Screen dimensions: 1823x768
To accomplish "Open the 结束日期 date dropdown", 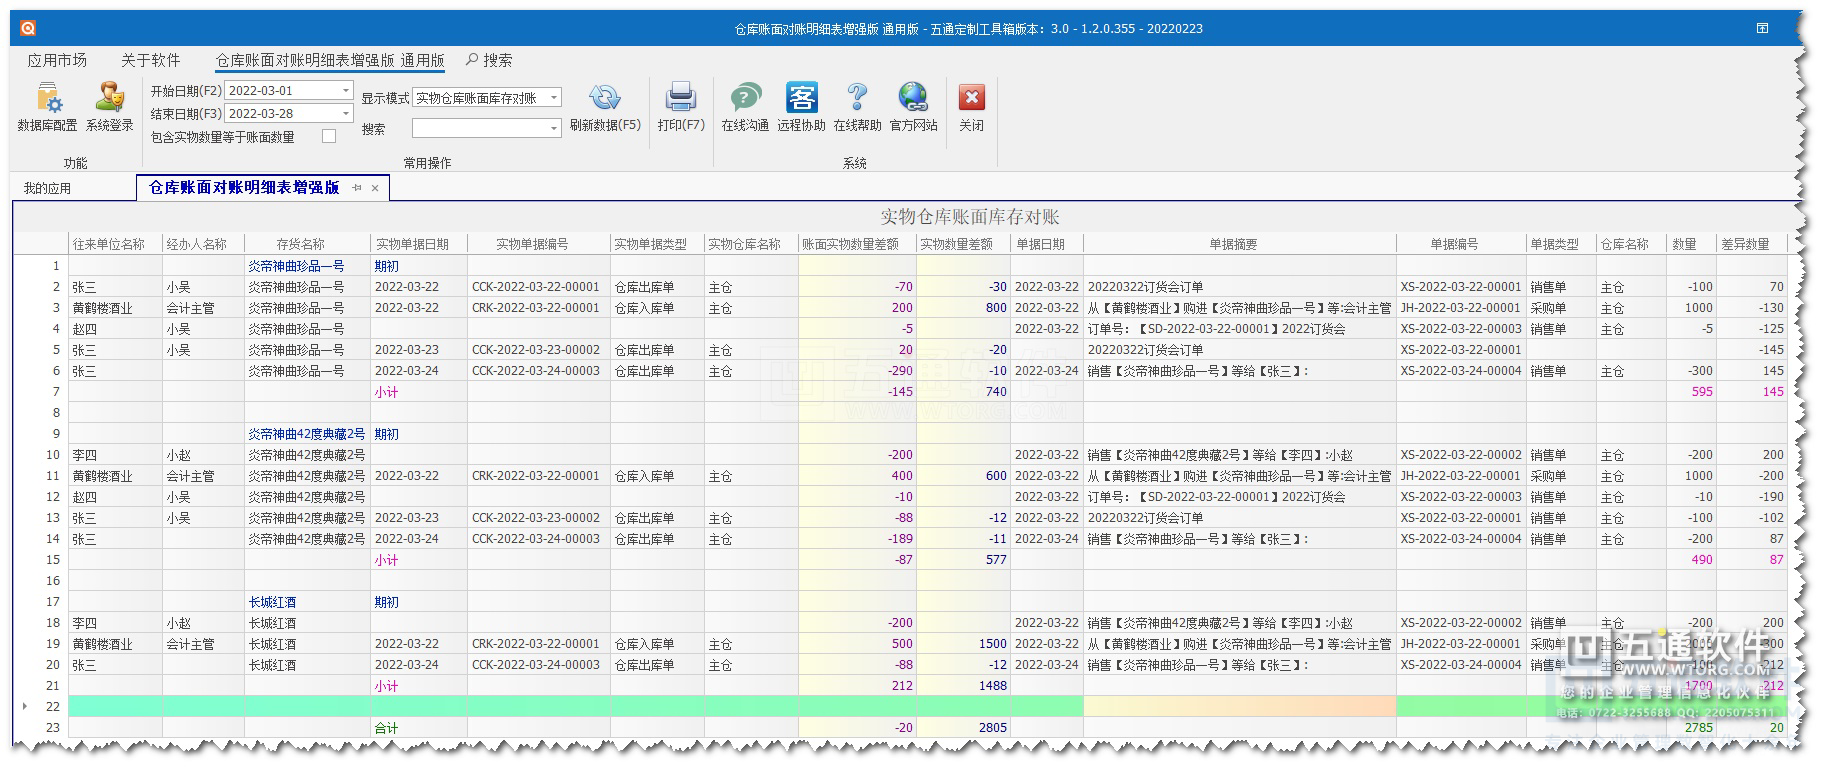I will point(346,114).
